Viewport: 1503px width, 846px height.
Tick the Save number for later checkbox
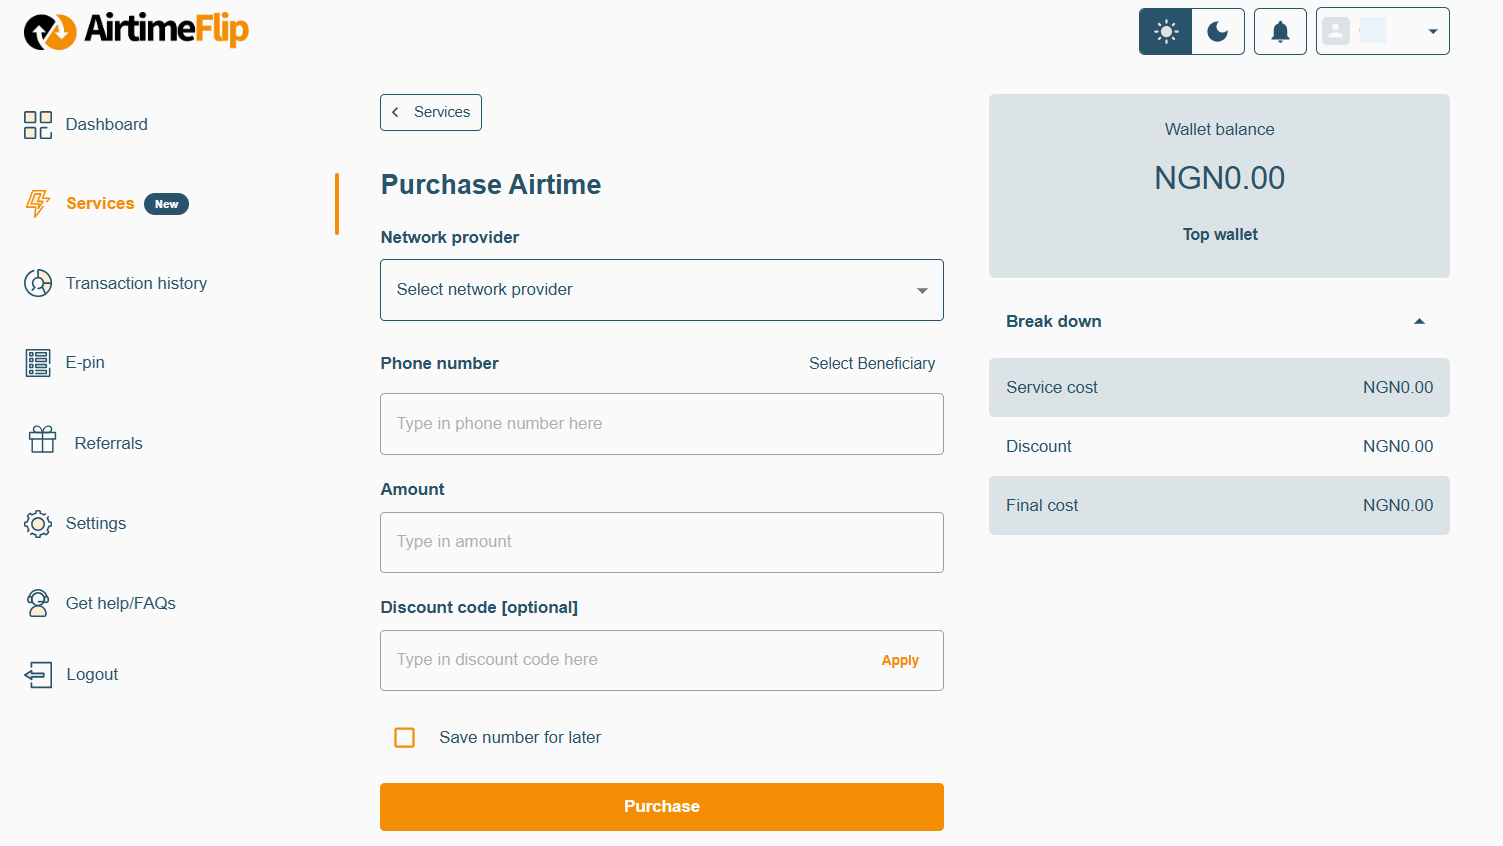click(x=405, y=738)
